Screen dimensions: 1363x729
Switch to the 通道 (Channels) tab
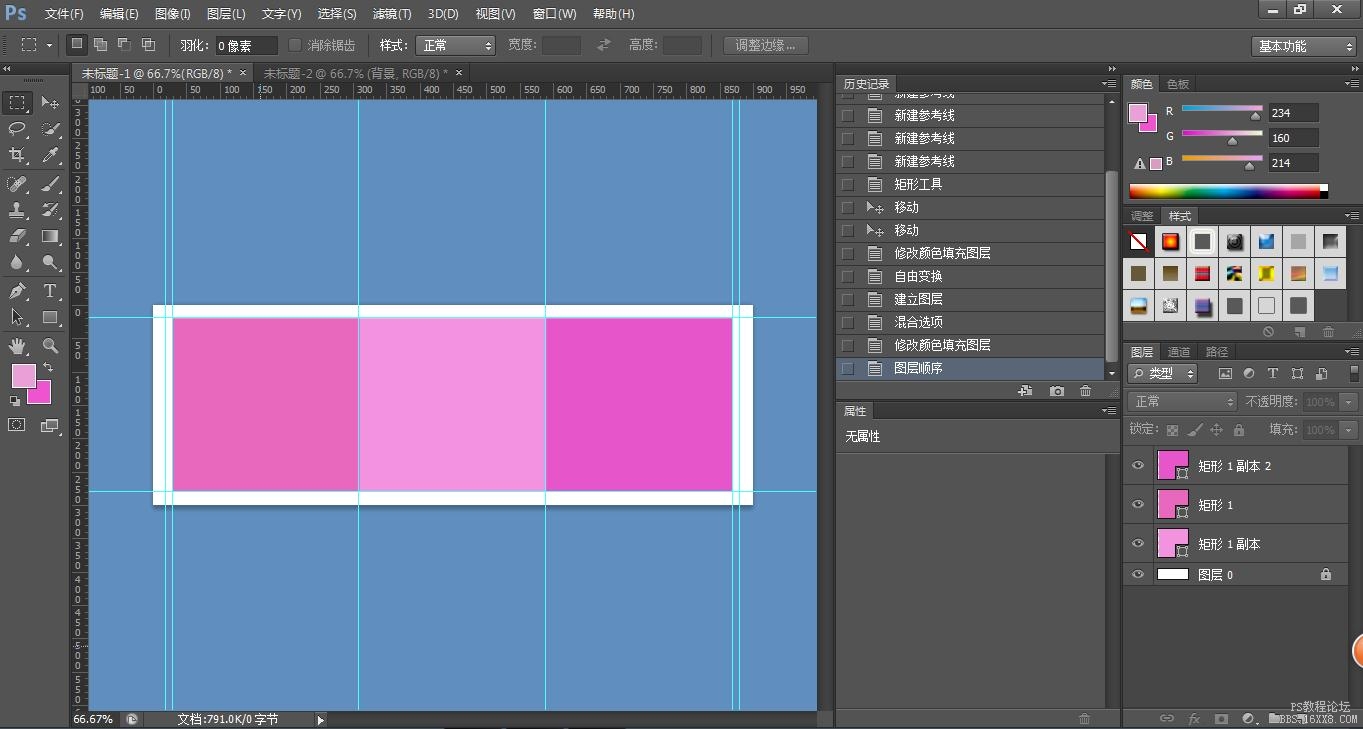pos(1179,352)
